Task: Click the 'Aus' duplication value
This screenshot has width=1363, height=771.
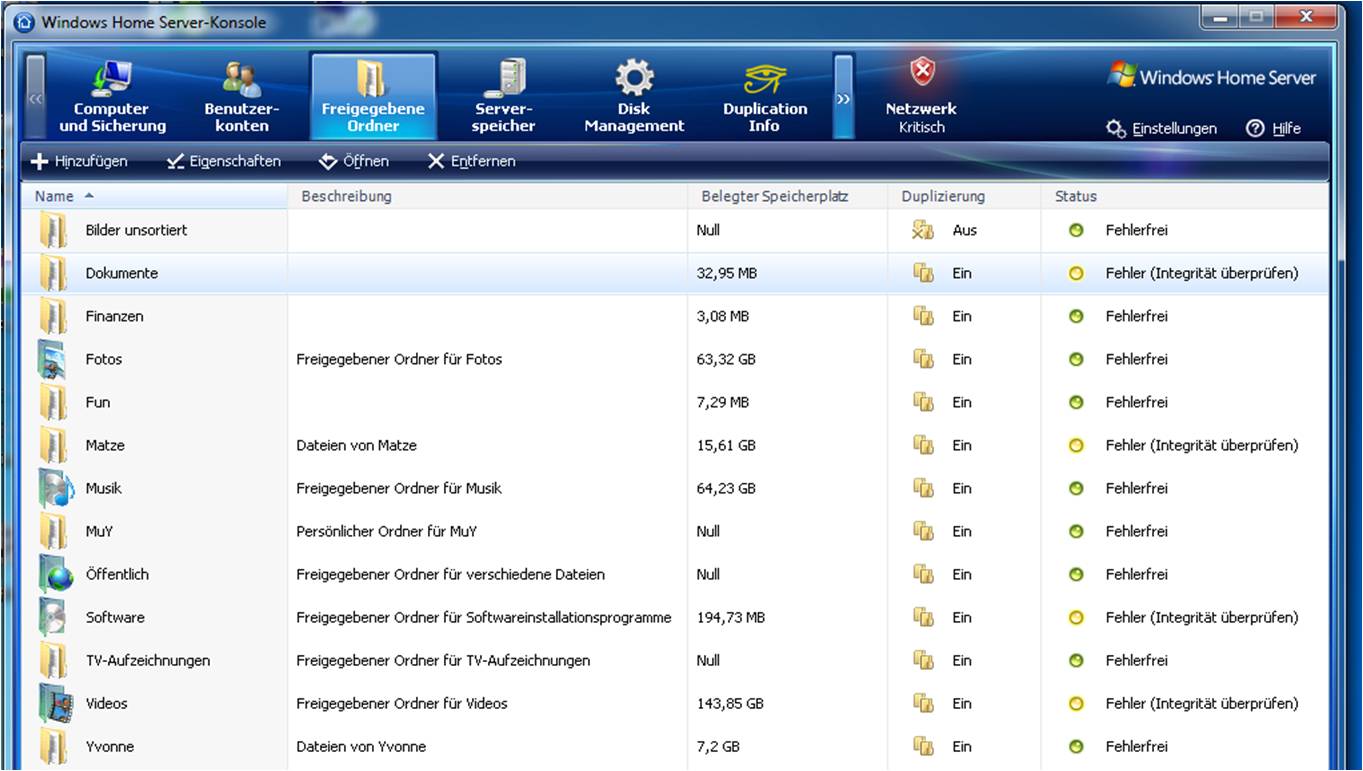Action: click(x=964, y=230)
